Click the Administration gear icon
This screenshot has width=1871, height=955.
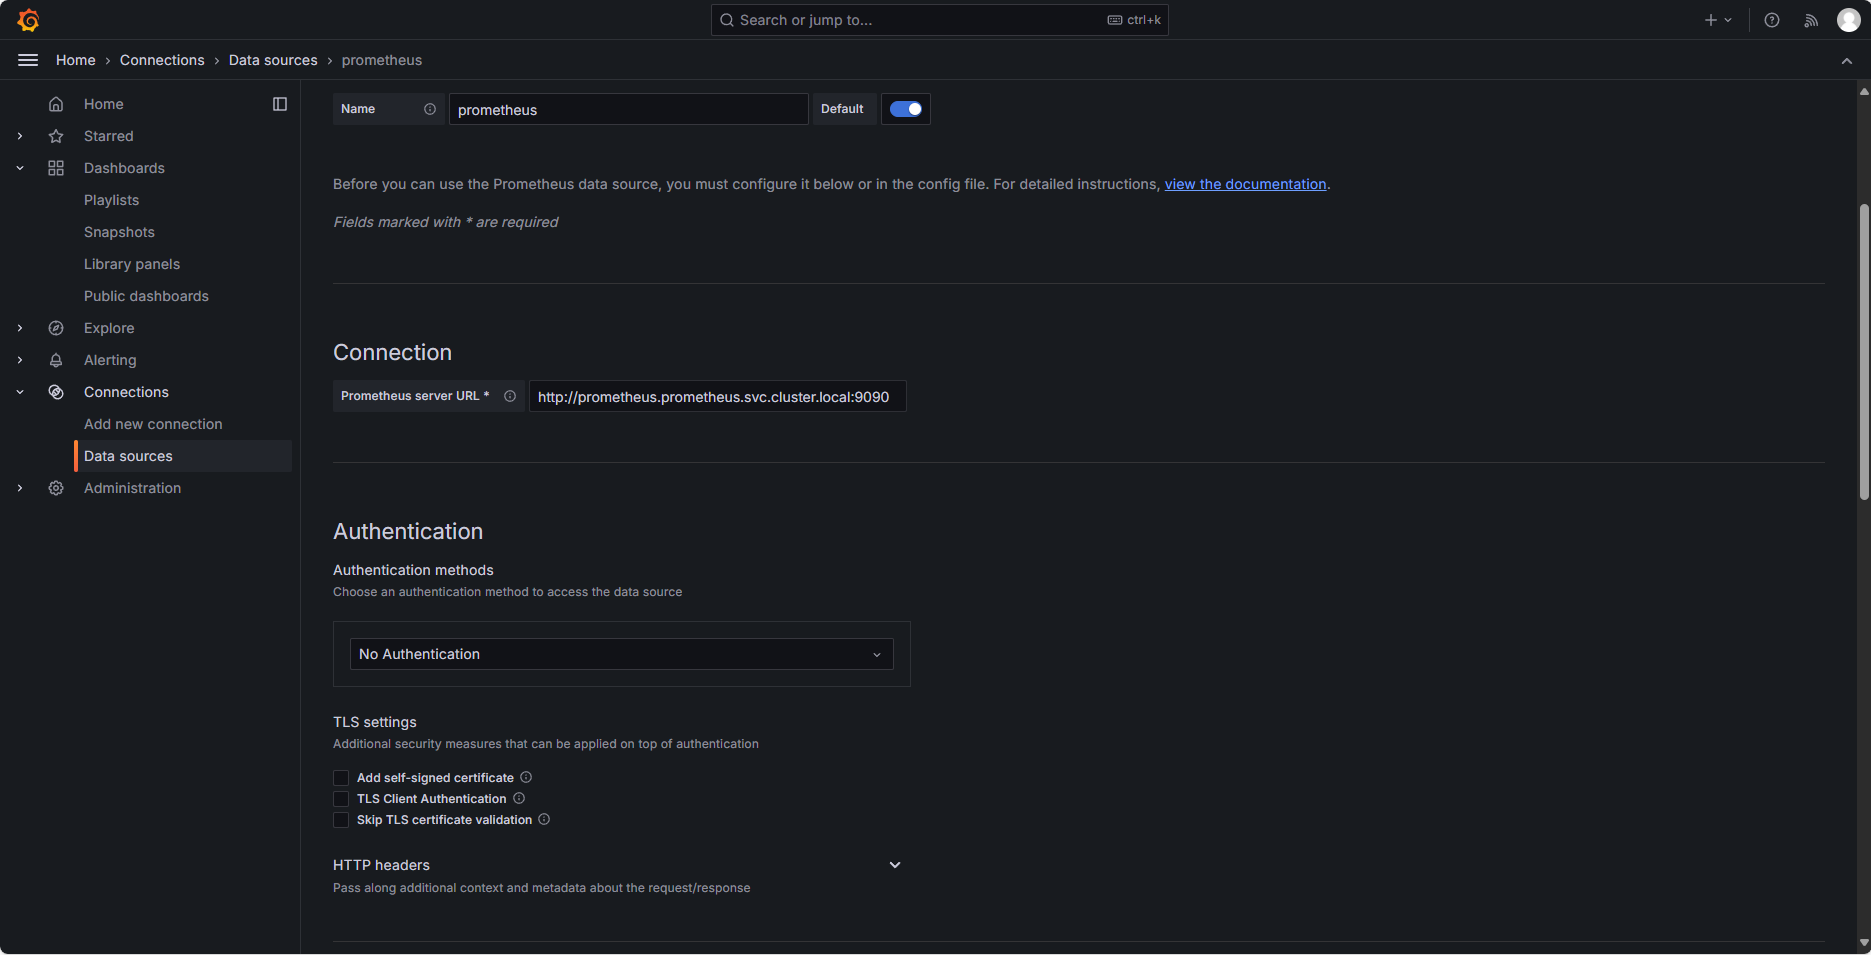click(56, 488)
